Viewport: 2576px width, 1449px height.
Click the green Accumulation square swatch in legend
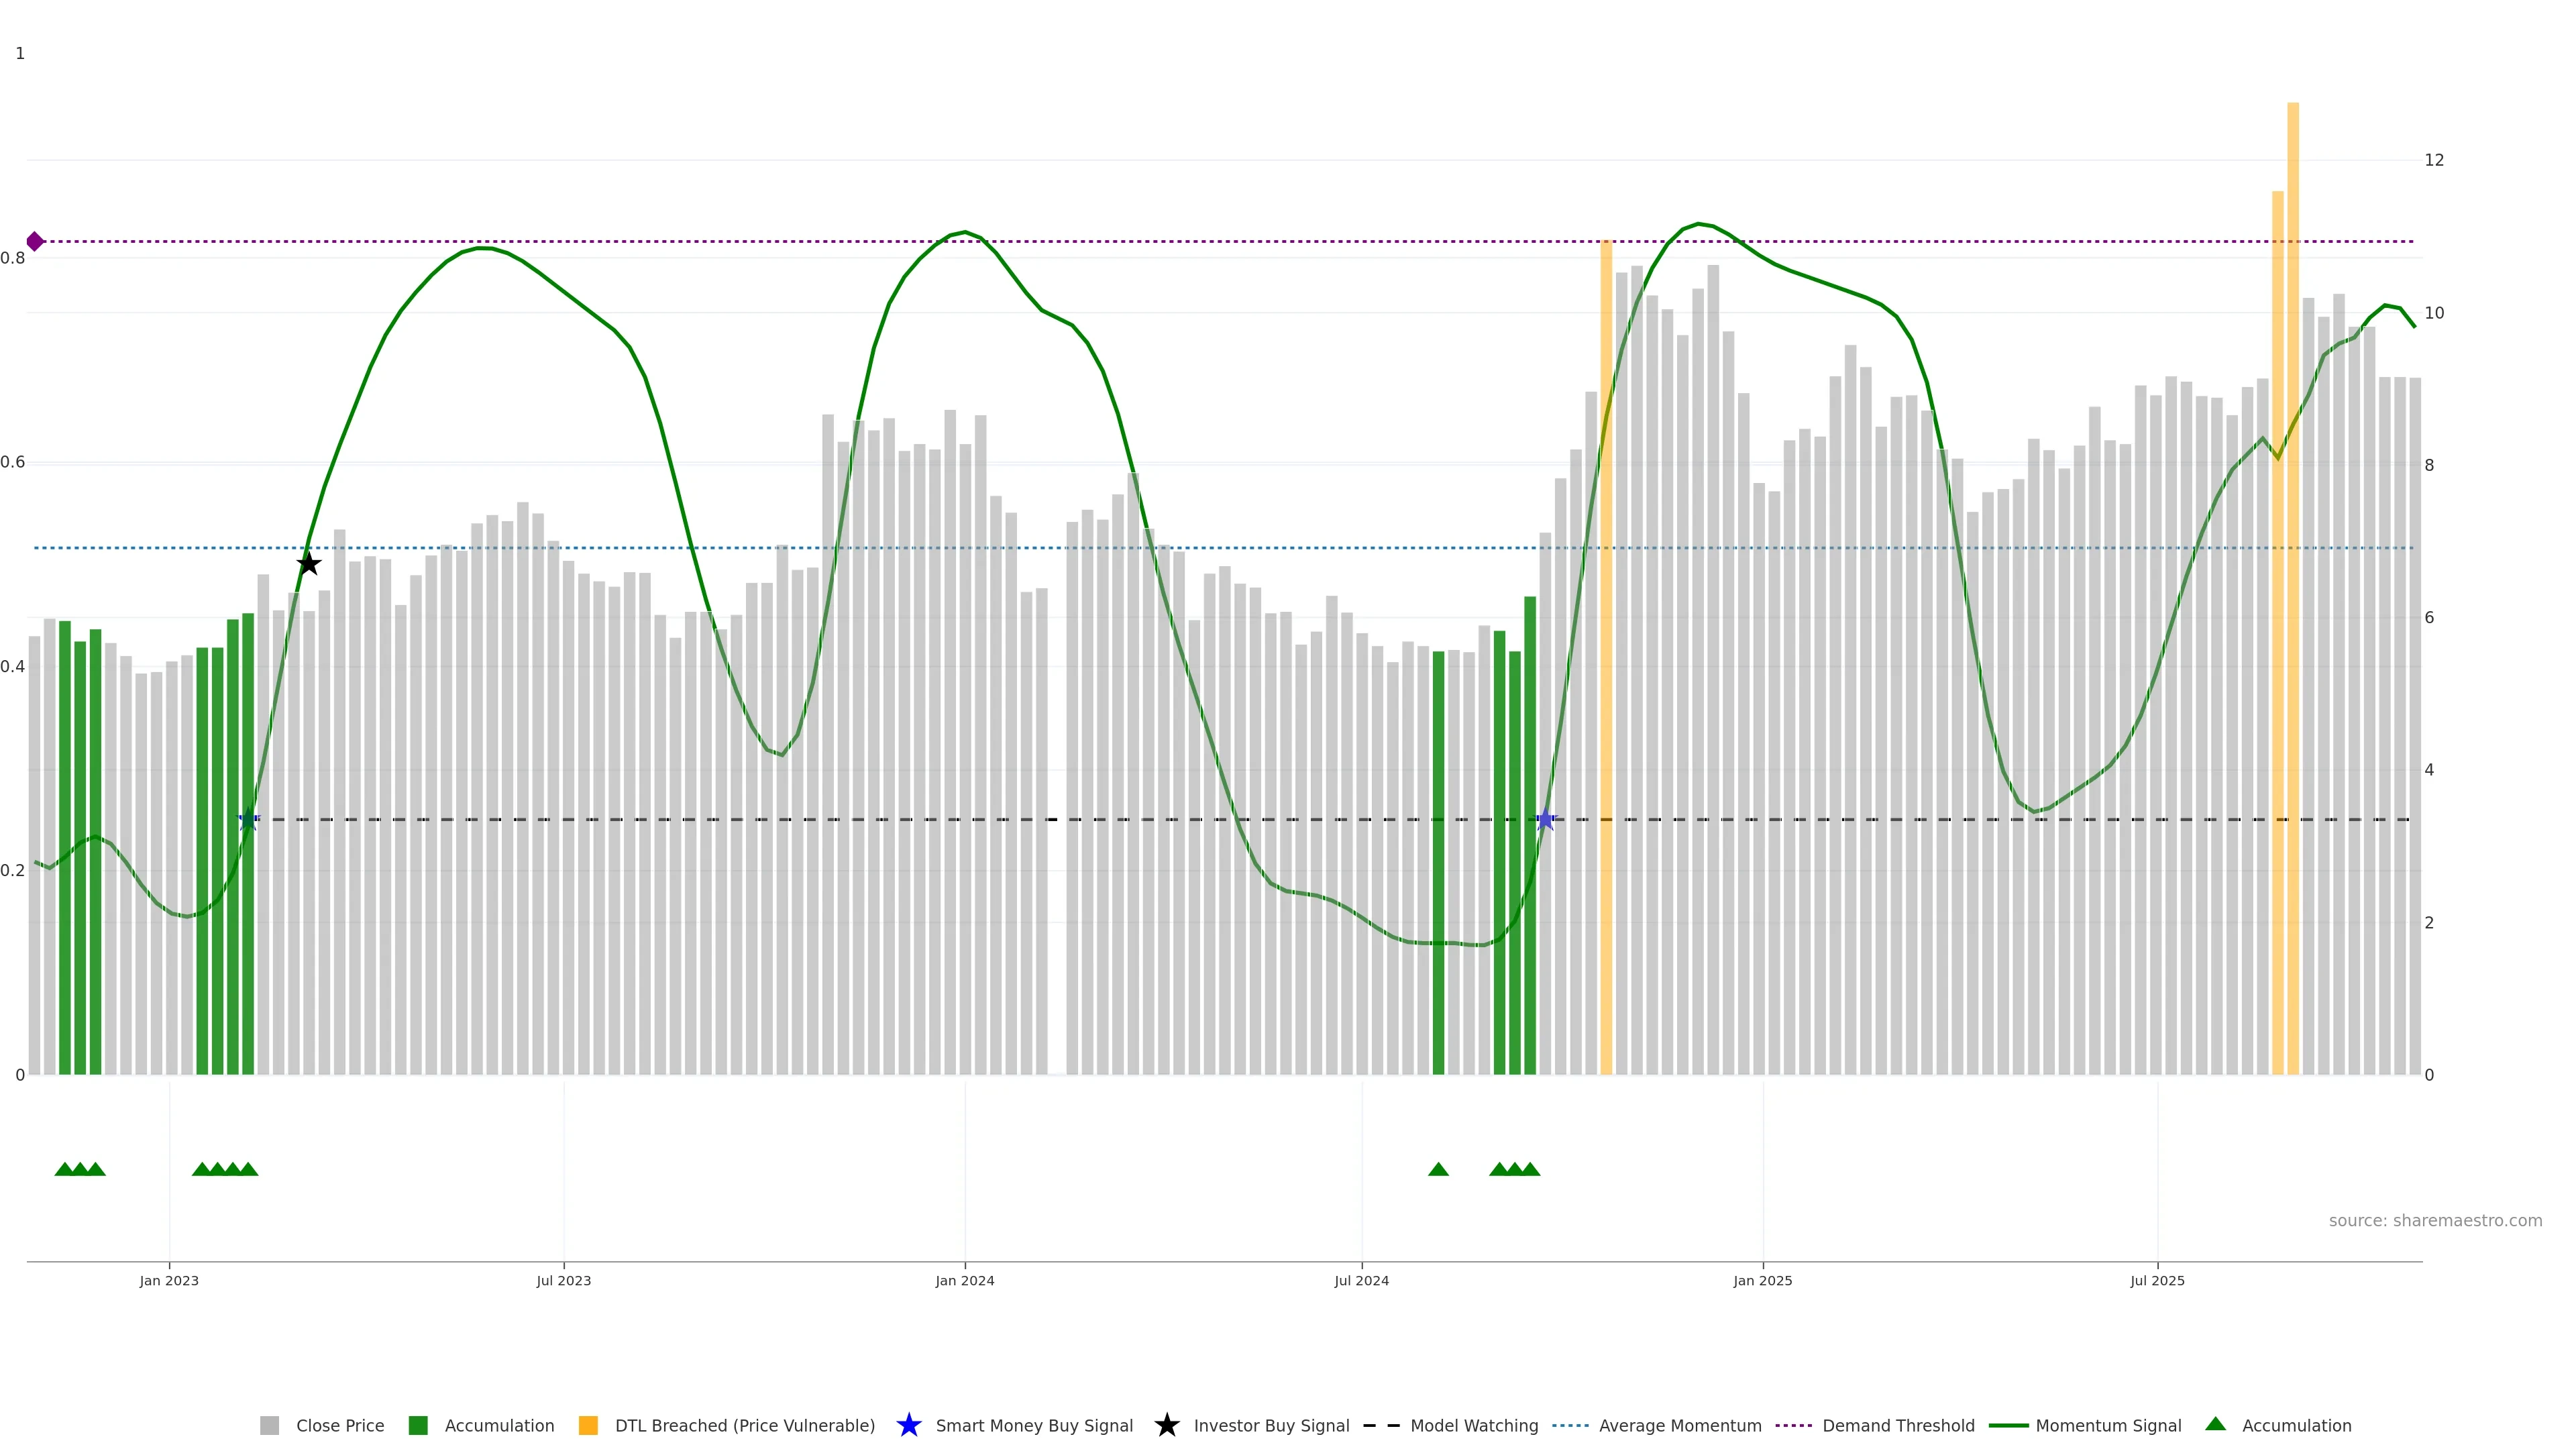[x=418, y=1425]
